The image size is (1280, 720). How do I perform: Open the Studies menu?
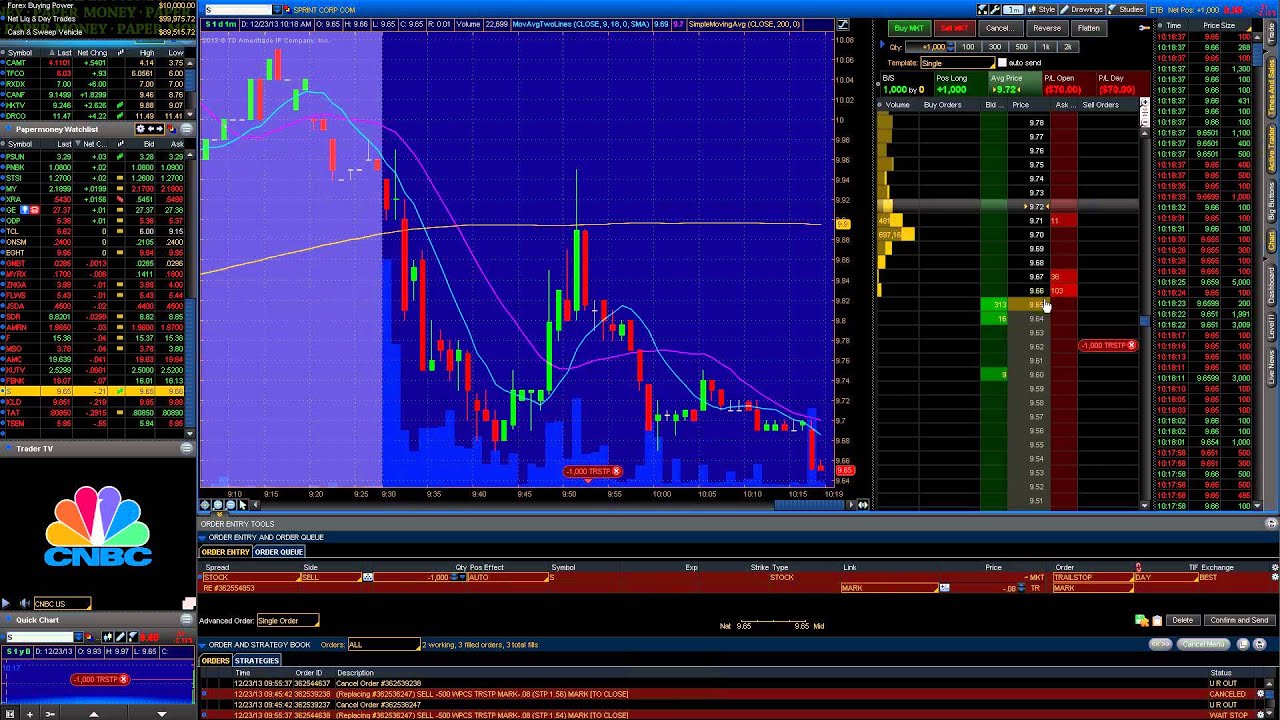(1127, 9)
